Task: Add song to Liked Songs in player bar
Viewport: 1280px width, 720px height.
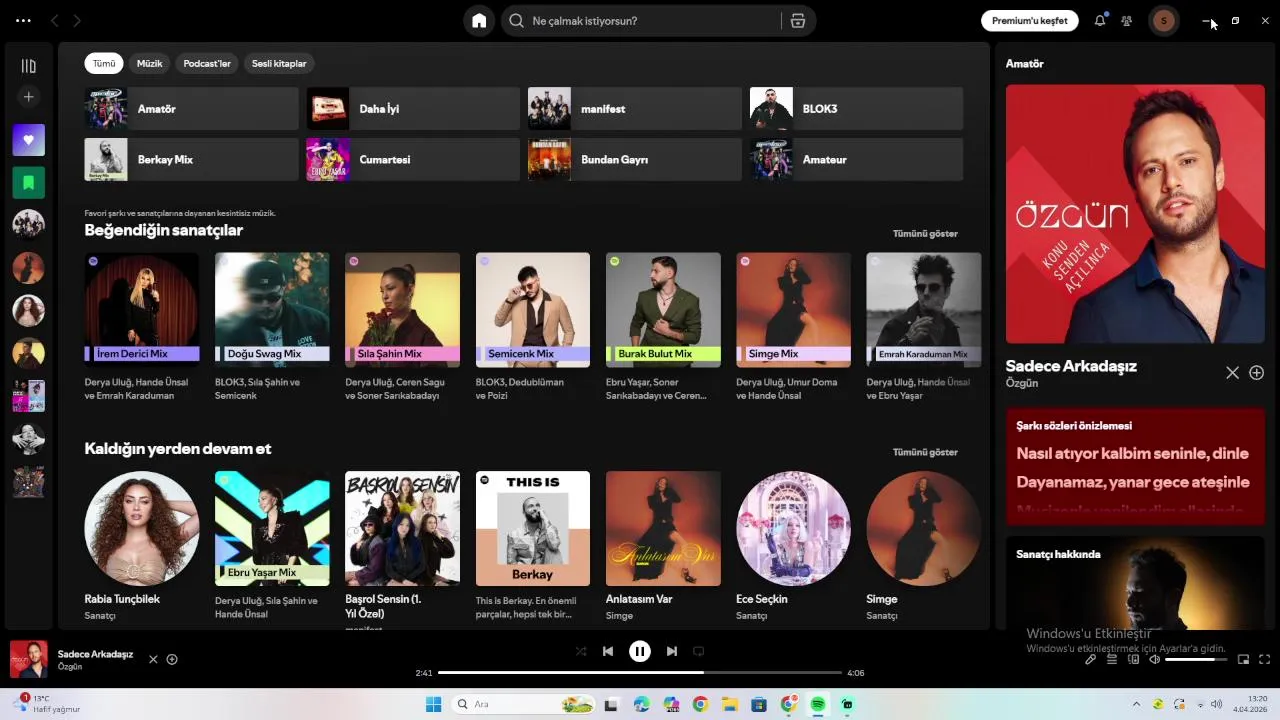Action: (172, 659)
